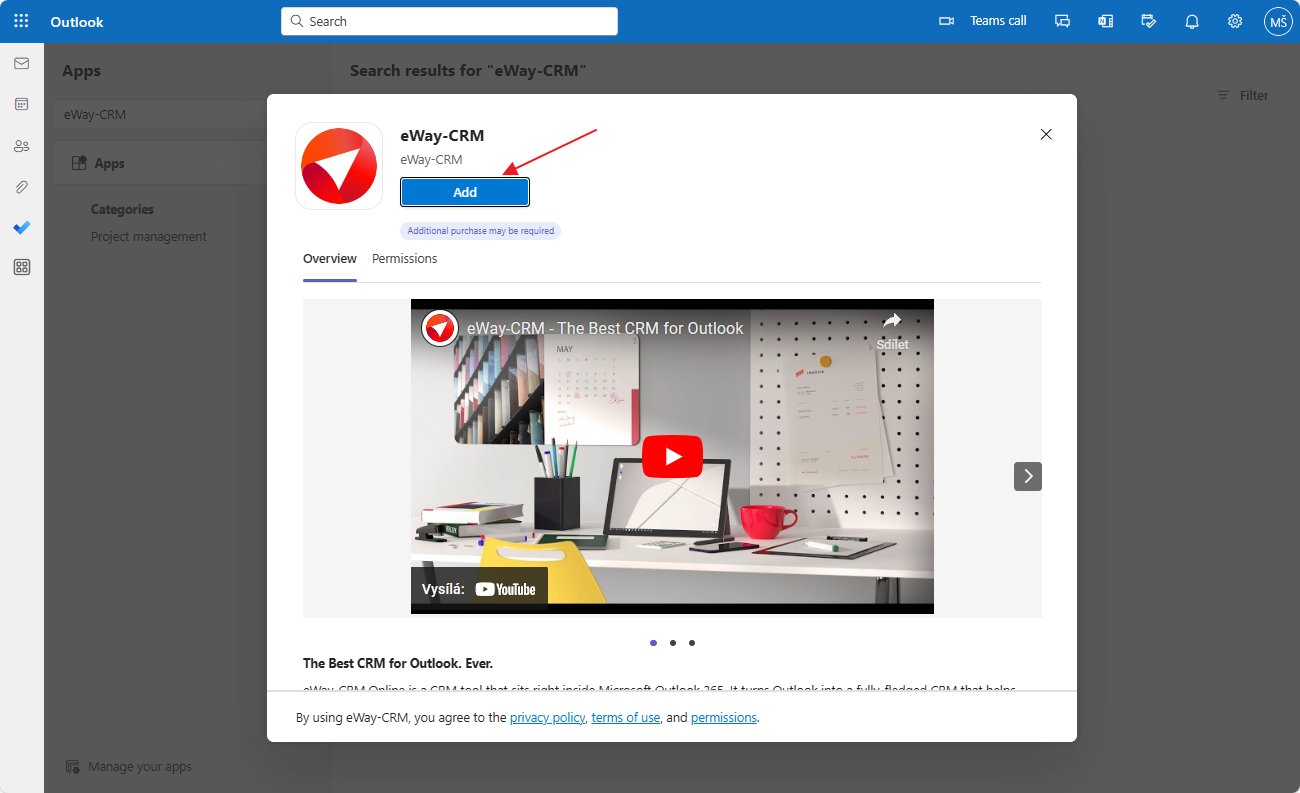Switch to the Overview tab
The image size is (1300, 793).
pyautogui.click(x=330, y=258)
